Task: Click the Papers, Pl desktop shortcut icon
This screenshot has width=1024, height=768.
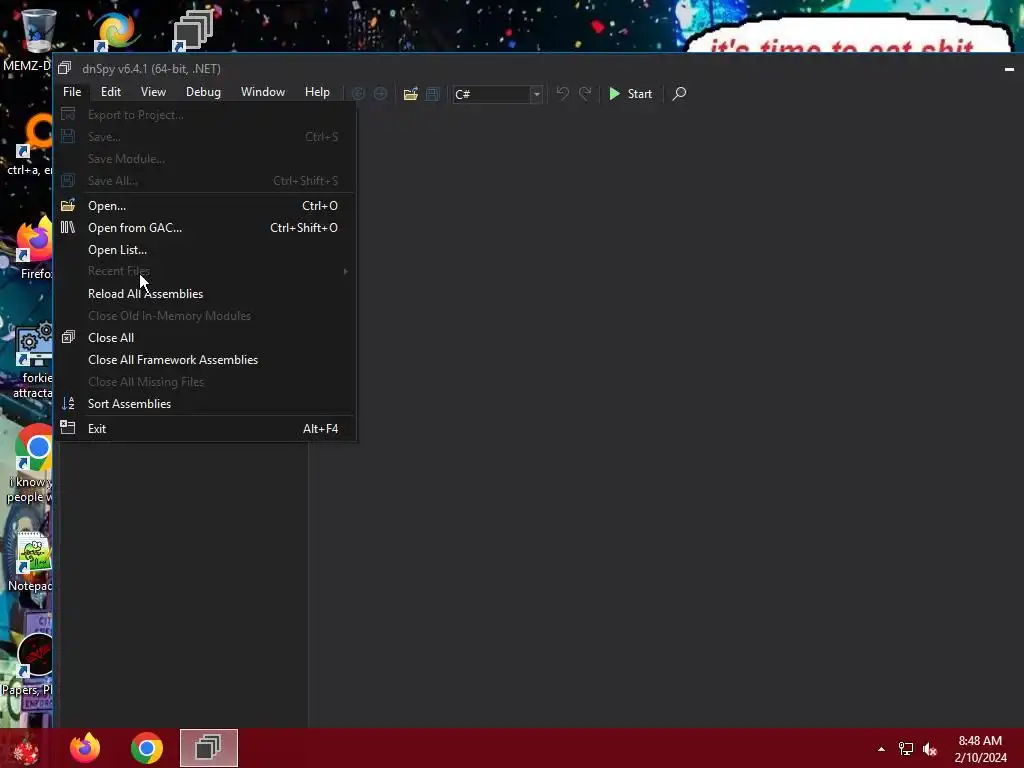Action: click(x=34, y=654)
